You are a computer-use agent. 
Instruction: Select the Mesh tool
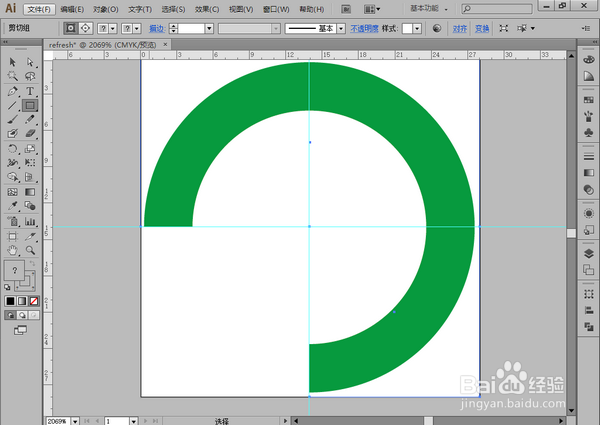point(13,192)
